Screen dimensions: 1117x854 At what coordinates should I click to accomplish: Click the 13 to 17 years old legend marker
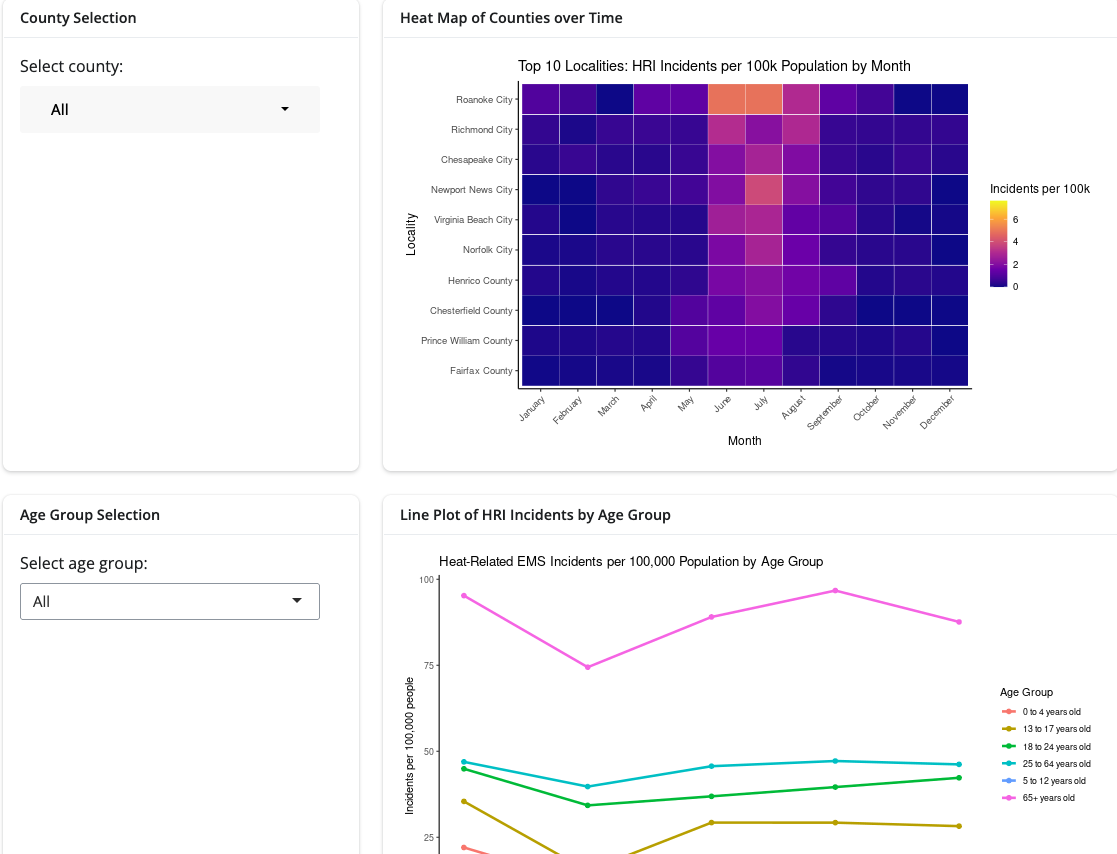[x=1009, y=729]
